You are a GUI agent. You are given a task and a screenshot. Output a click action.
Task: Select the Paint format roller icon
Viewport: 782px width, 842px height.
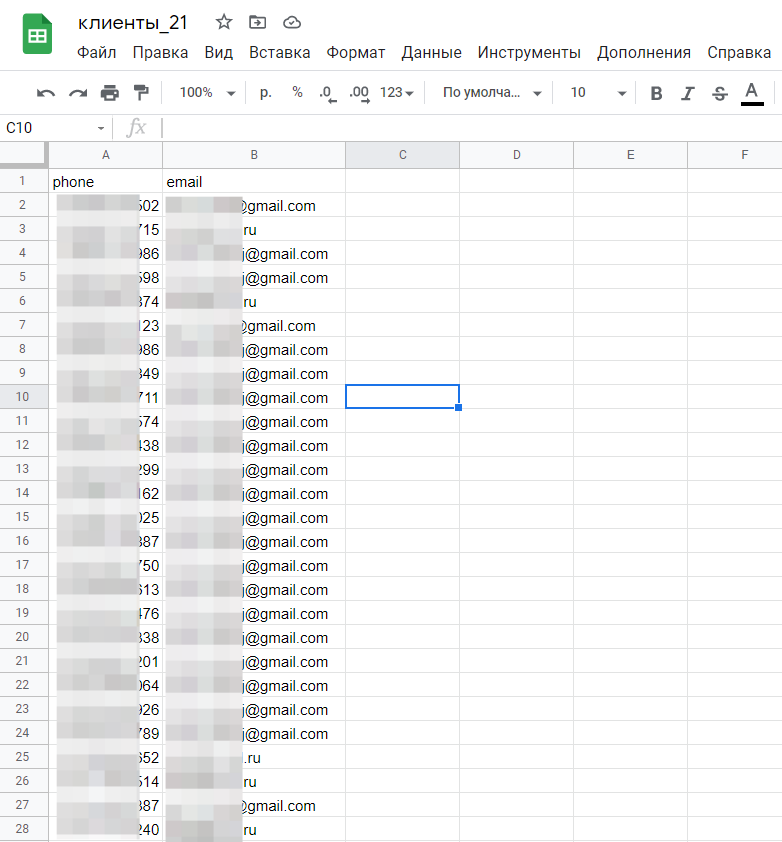click(141, 93)
